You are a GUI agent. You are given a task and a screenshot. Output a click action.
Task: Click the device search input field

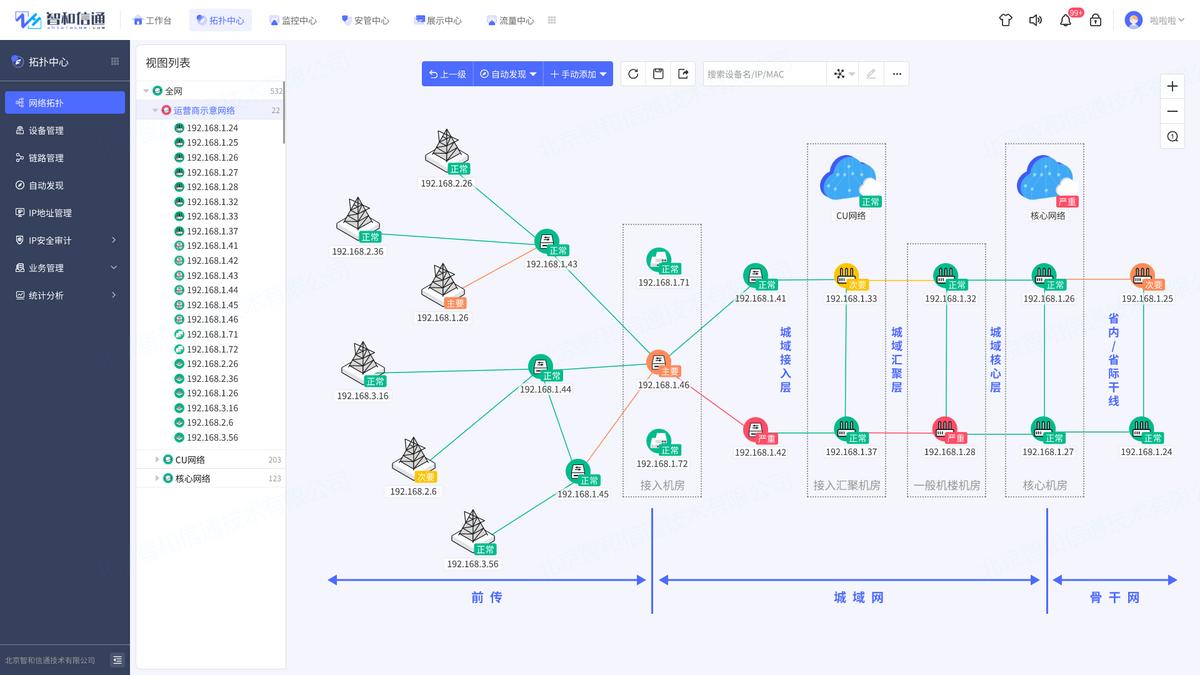tap(764, 74)
